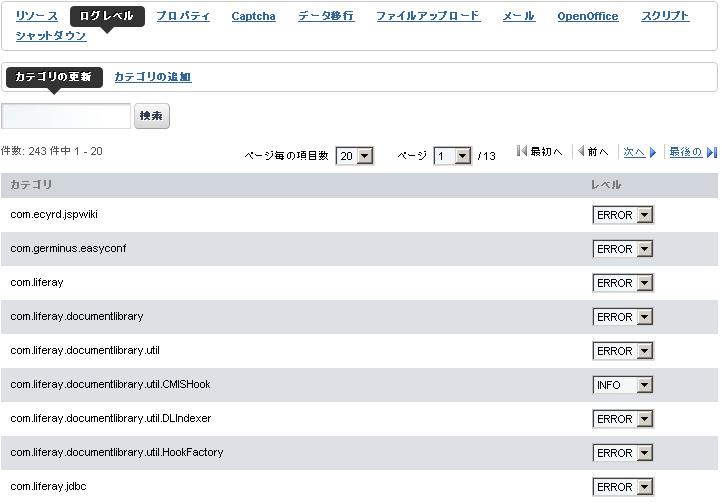This screenshot has height=504, width=722.
Task: Switch to the リソース tab
Action: pos(36,16)
